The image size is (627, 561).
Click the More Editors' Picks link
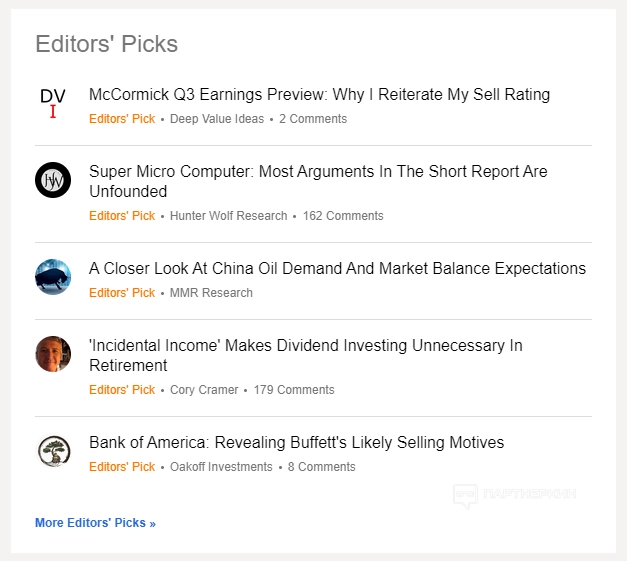coord(95,523)
